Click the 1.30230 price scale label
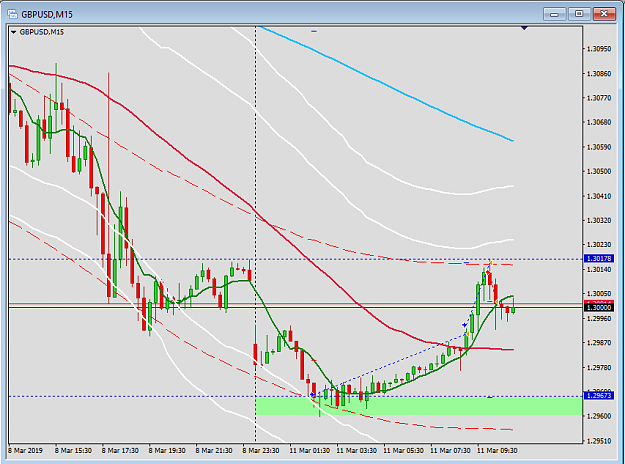625x464 pixels. 599,245
